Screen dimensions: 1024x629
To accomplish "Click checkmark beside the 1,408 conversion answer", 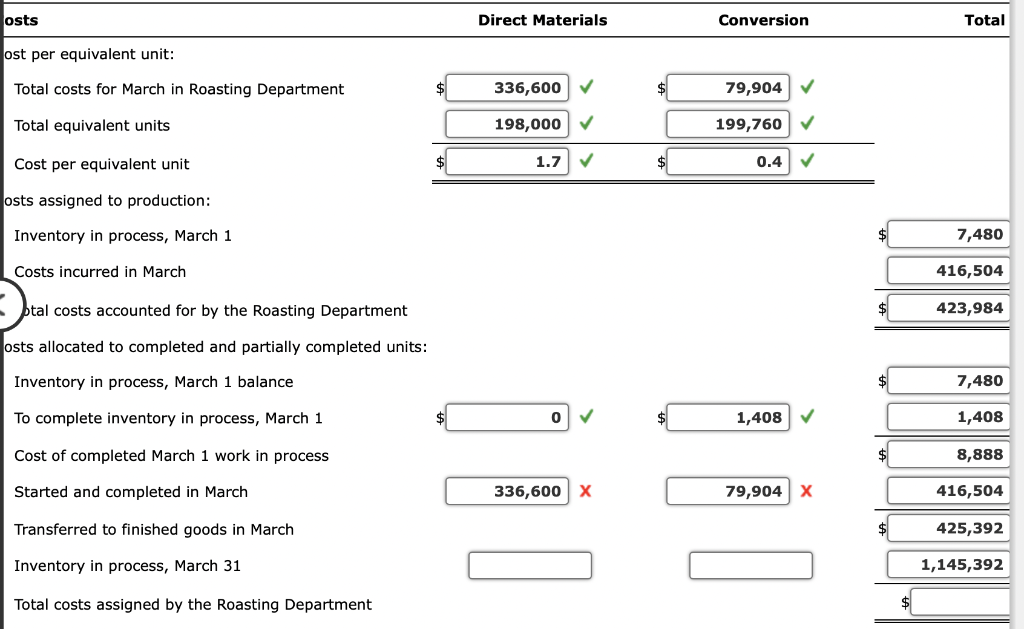I will [x=806, y=417].
